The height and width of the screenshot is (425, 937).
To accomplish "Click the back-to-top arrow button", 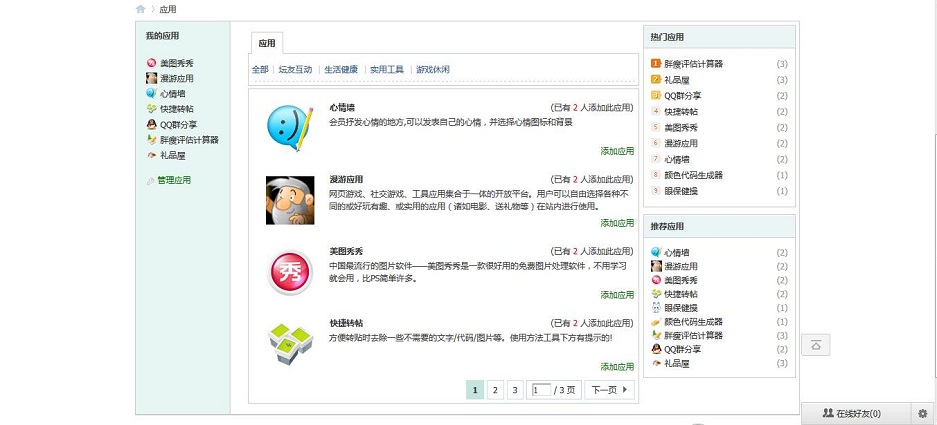I will tap(816, 345).
